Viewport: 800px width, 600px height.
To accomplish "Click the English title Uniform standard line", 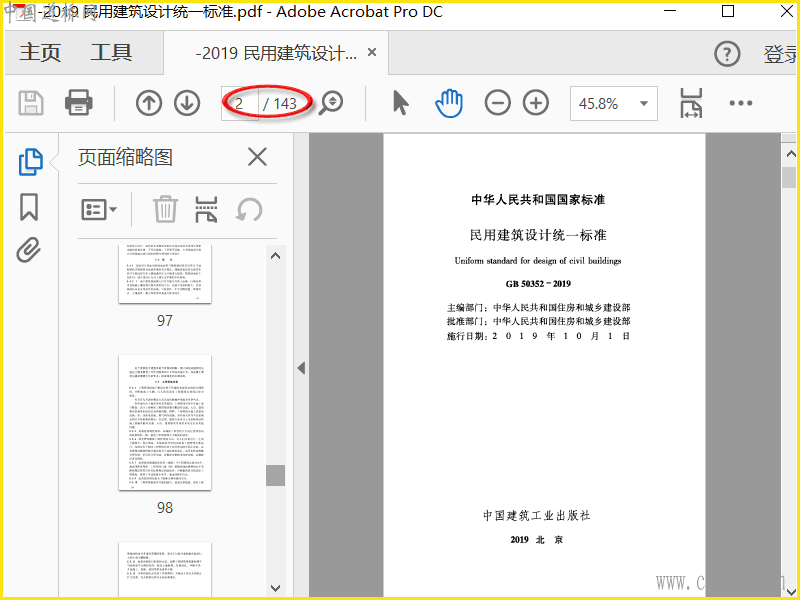I will coord(538,261).
